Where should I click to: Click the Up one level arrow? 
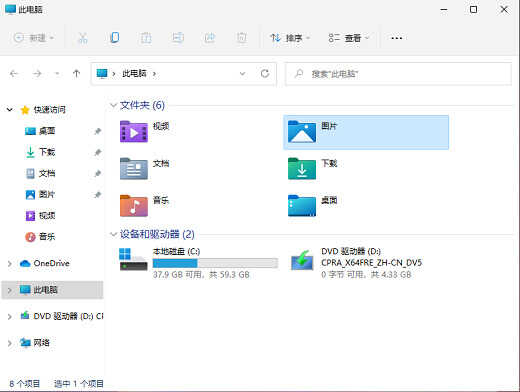click(76, 74)
